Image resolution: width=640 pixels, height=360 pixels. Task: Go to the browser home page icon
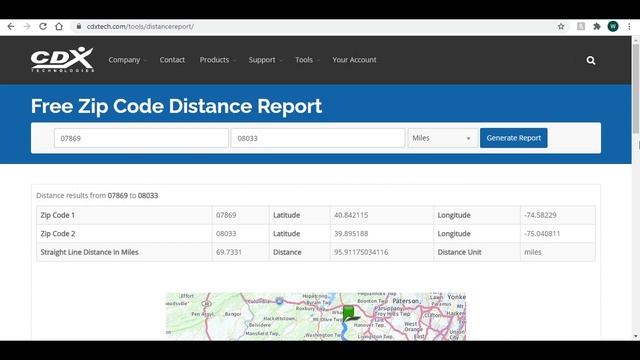click(x=59, y=27)
